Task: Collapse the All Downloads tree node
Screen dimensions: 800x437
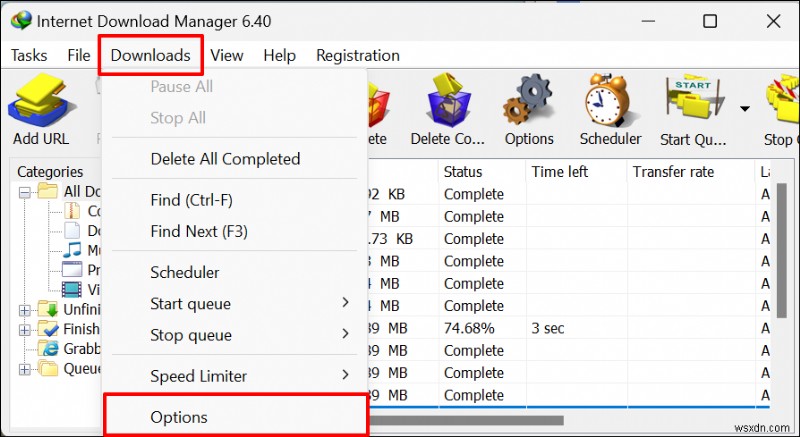Action: pyautogui.click(x=24, y=193)
